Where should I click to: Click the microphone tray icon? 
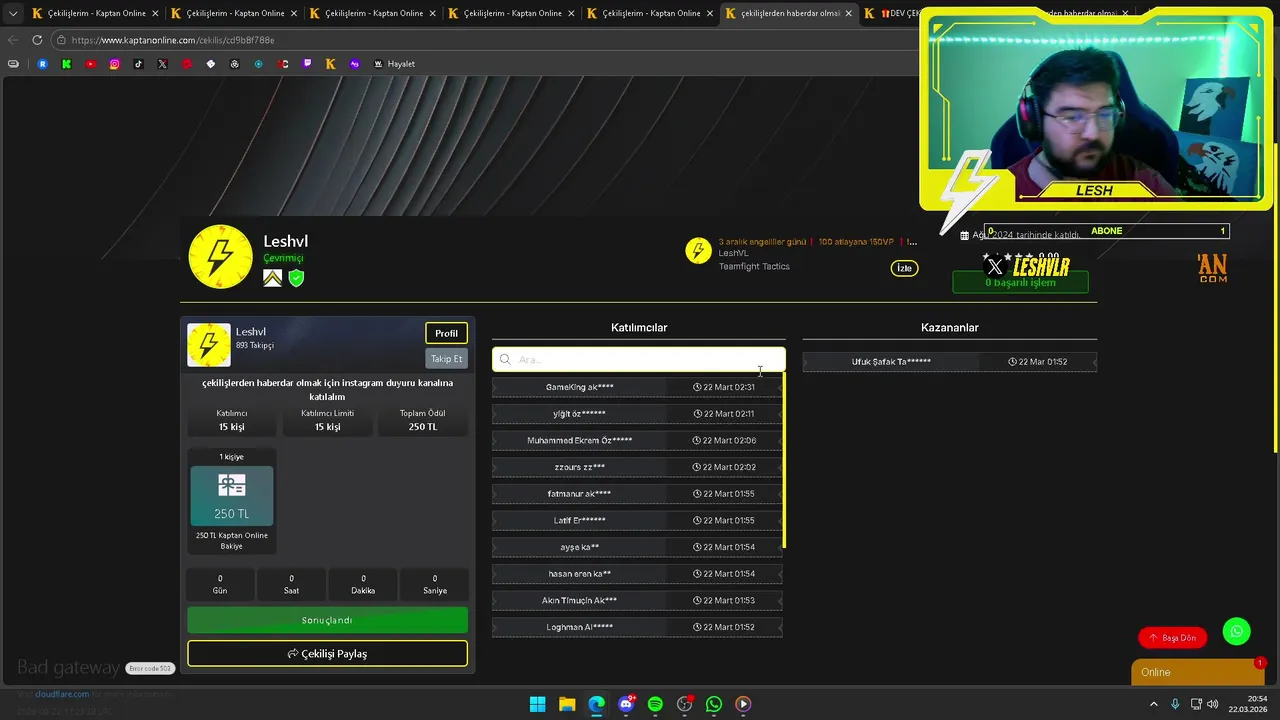1175,704
